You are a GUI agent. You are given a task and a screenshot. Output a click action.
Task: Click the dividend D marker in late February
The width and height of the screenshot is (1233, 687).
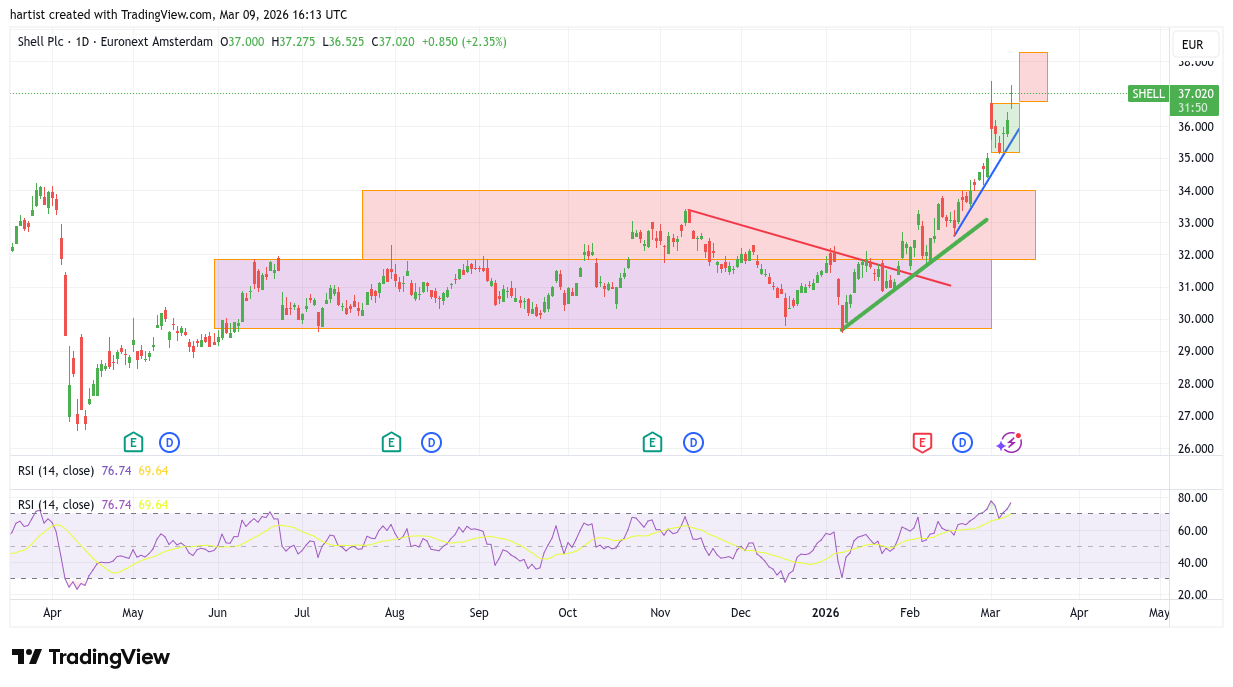pyautogui.click(x=962, y=442)
